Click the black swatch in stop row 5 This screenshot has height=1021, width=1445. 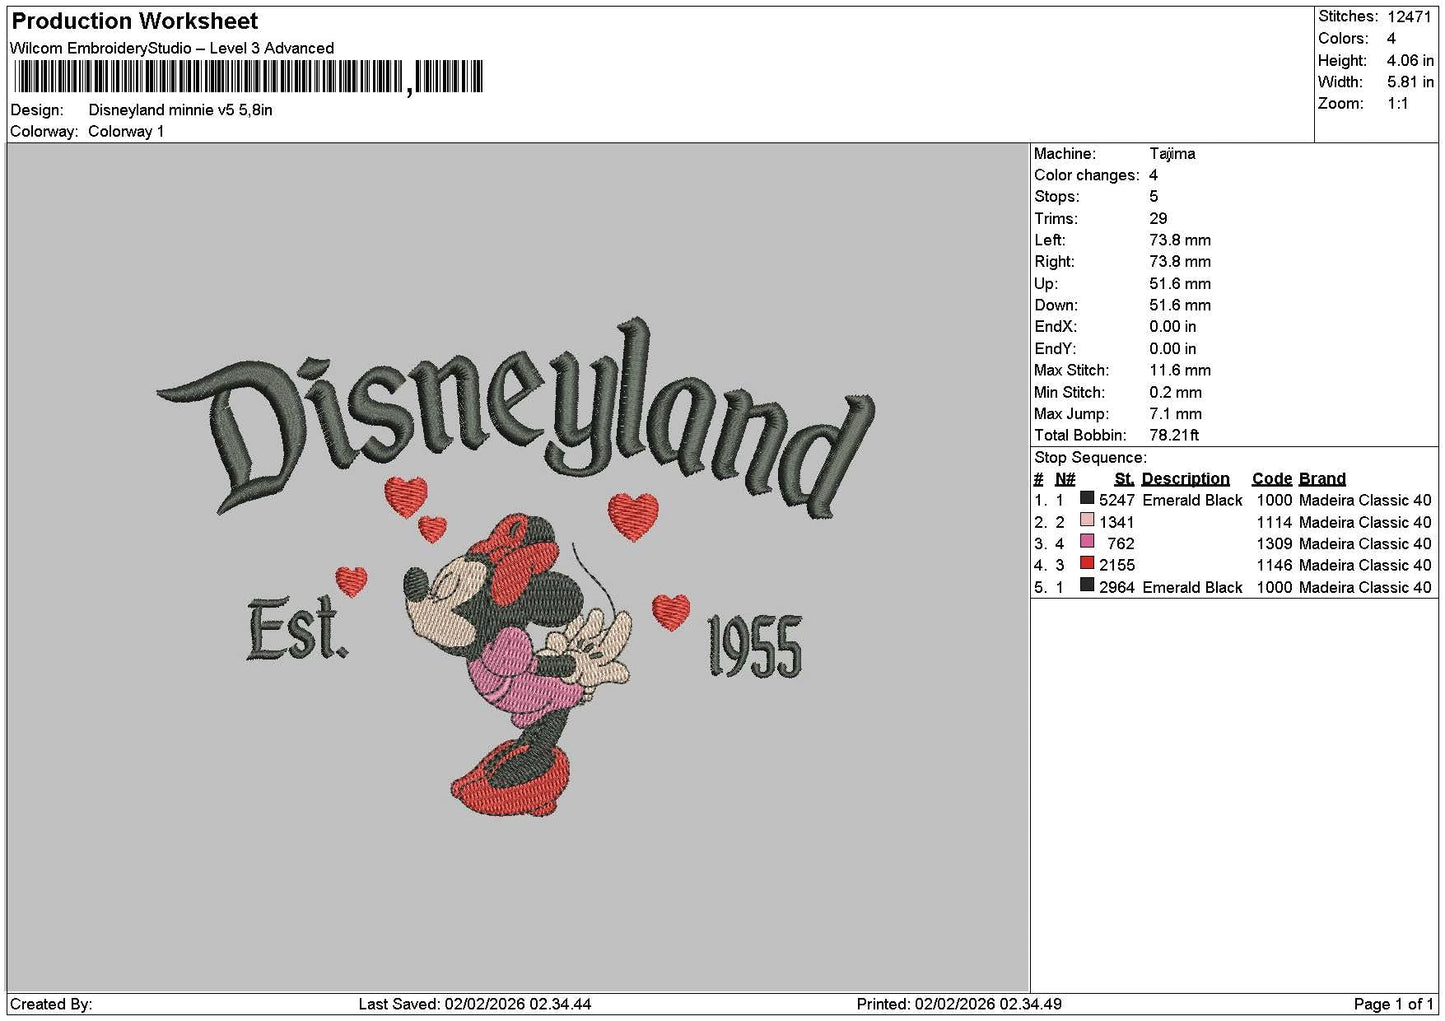pyautogui.click(x=1087, y=586)
